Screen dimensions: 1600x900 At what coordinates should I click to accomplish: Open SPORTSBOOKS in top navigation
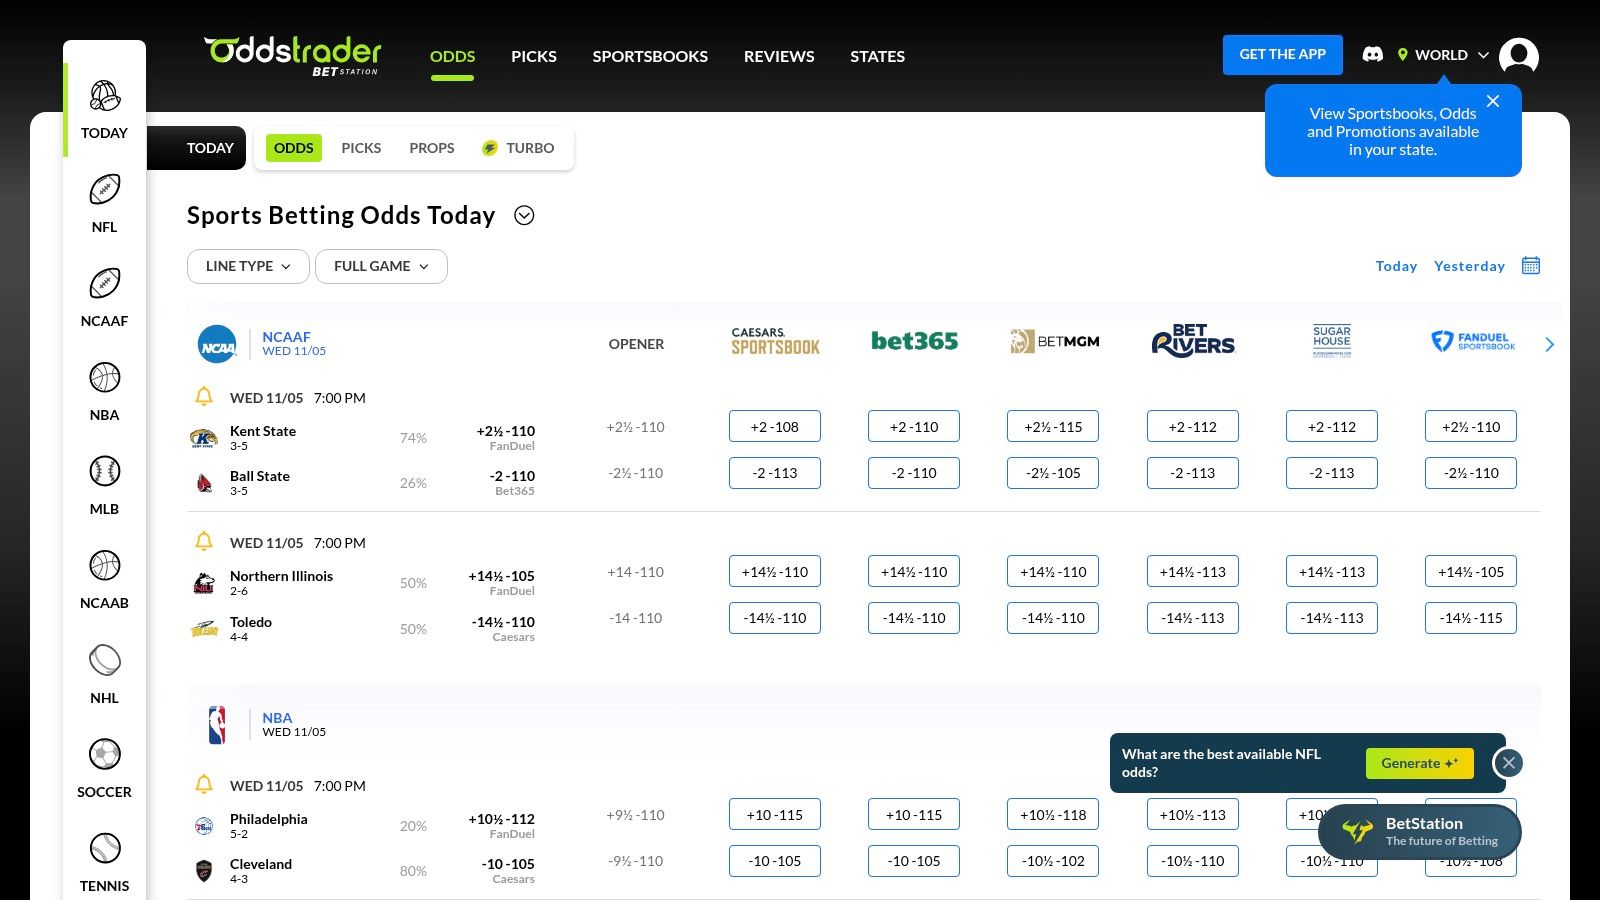click(650, 56)
